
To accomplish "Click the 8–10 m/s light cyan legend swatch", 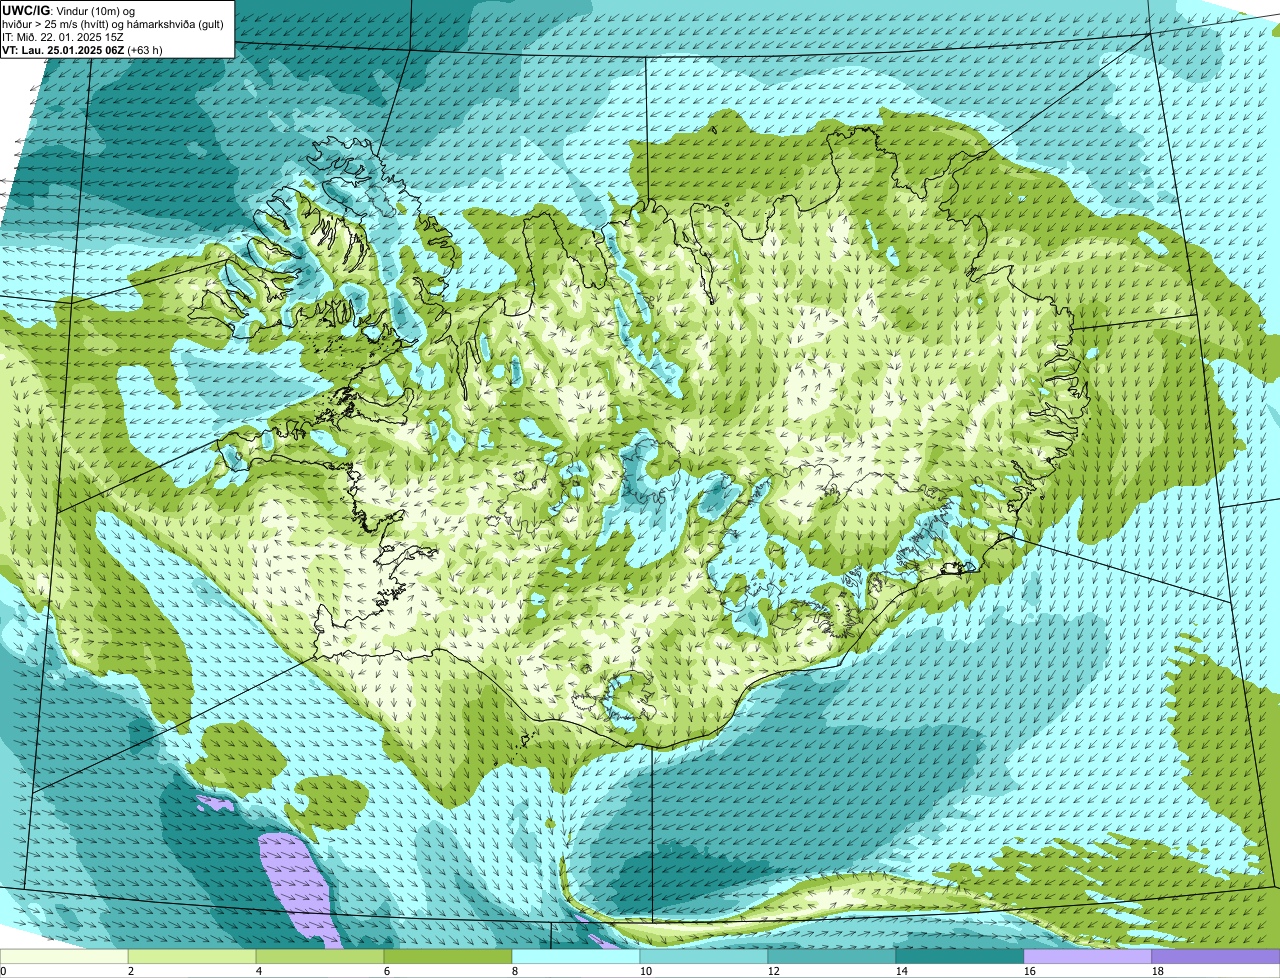I will [x=576, y=956].
